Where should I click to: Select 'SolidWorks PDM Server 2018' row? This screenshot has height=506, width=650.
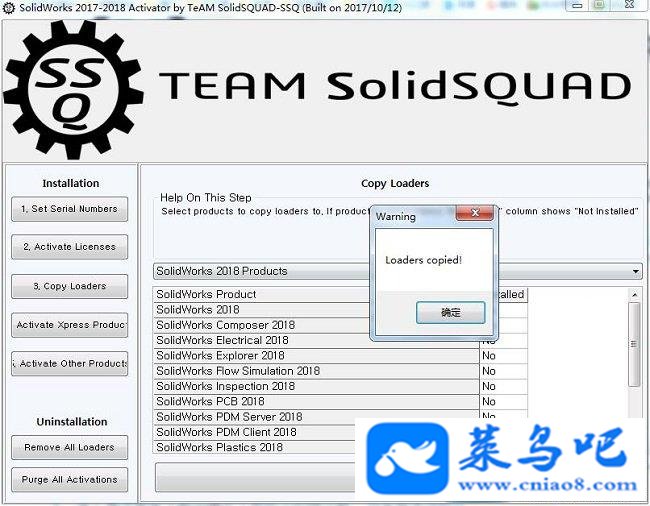point(317,416)
